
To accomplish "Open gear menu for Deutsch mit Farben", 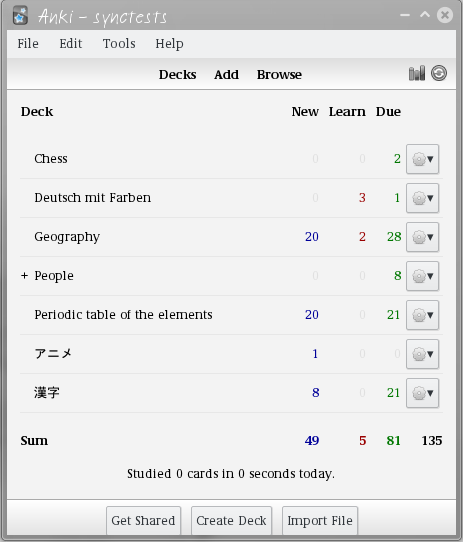I will coord(423,198).
